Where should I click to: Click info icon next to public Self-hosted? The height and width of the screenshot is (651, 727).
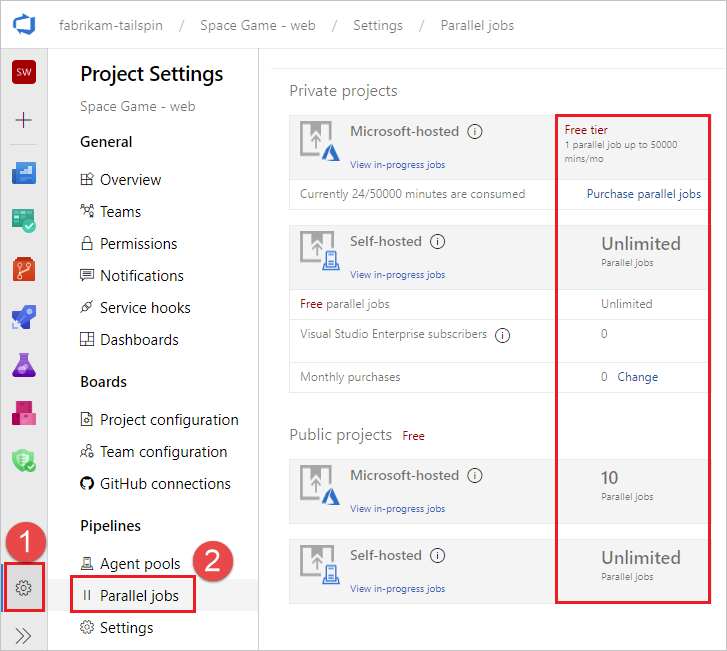[x=437, y=555]
